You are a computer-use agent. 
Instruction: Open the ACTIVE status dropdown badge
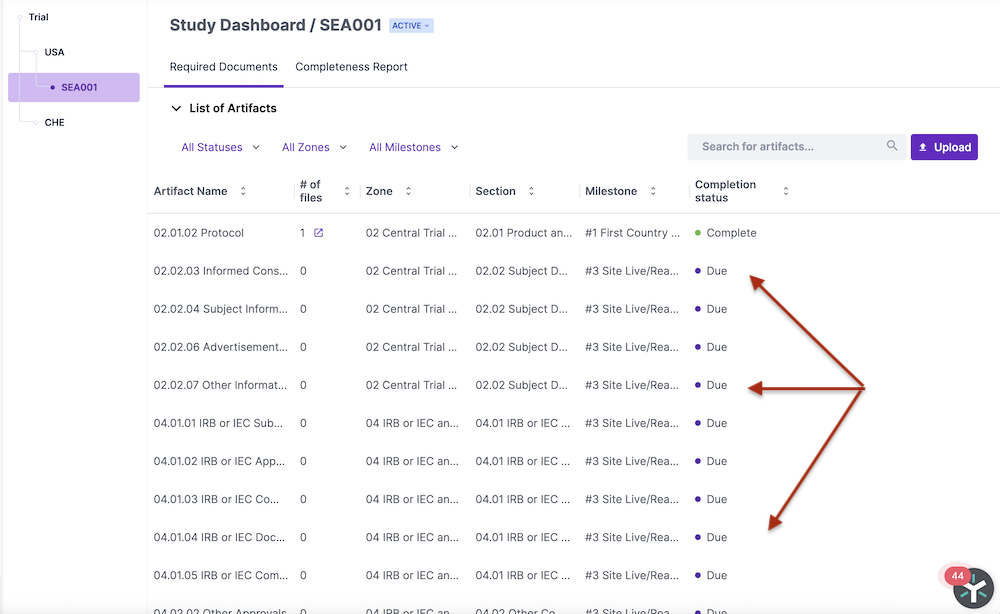(x=411, y=26)
